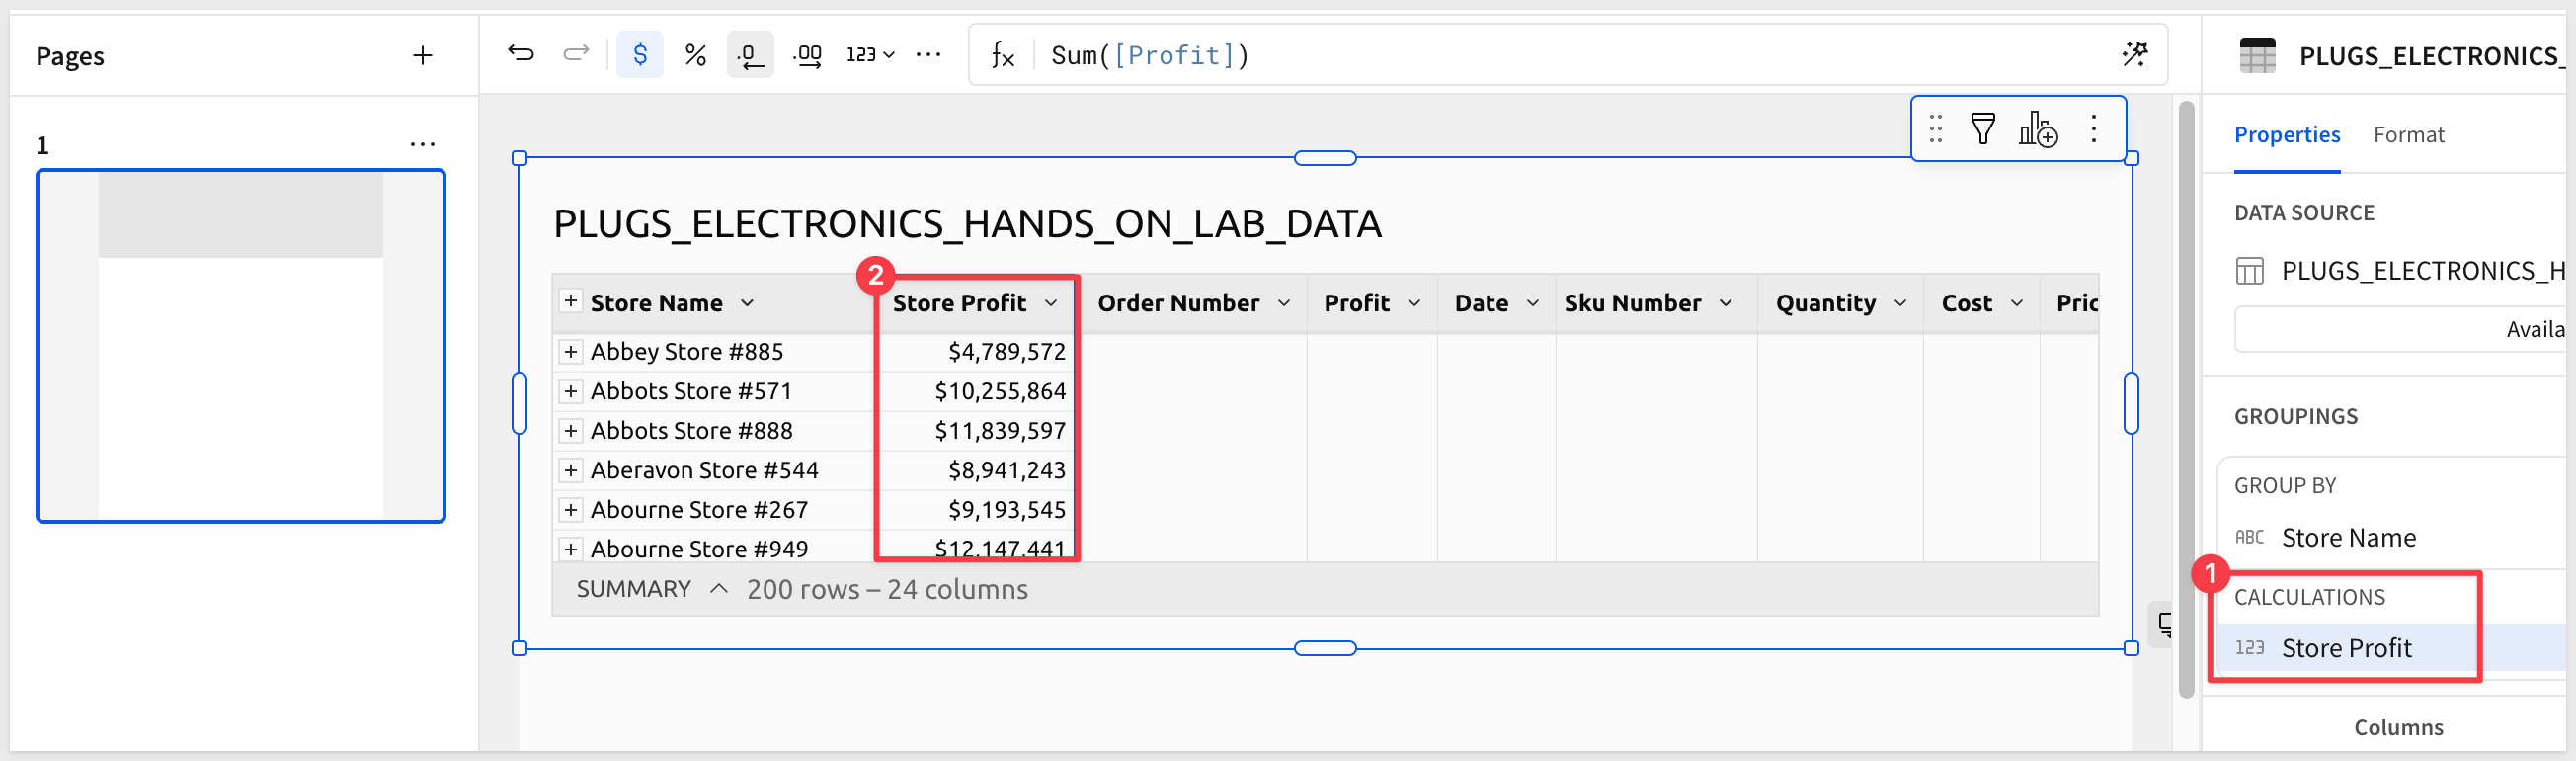Apply percent format icon

pyautogui.click(x=695, y=54)
